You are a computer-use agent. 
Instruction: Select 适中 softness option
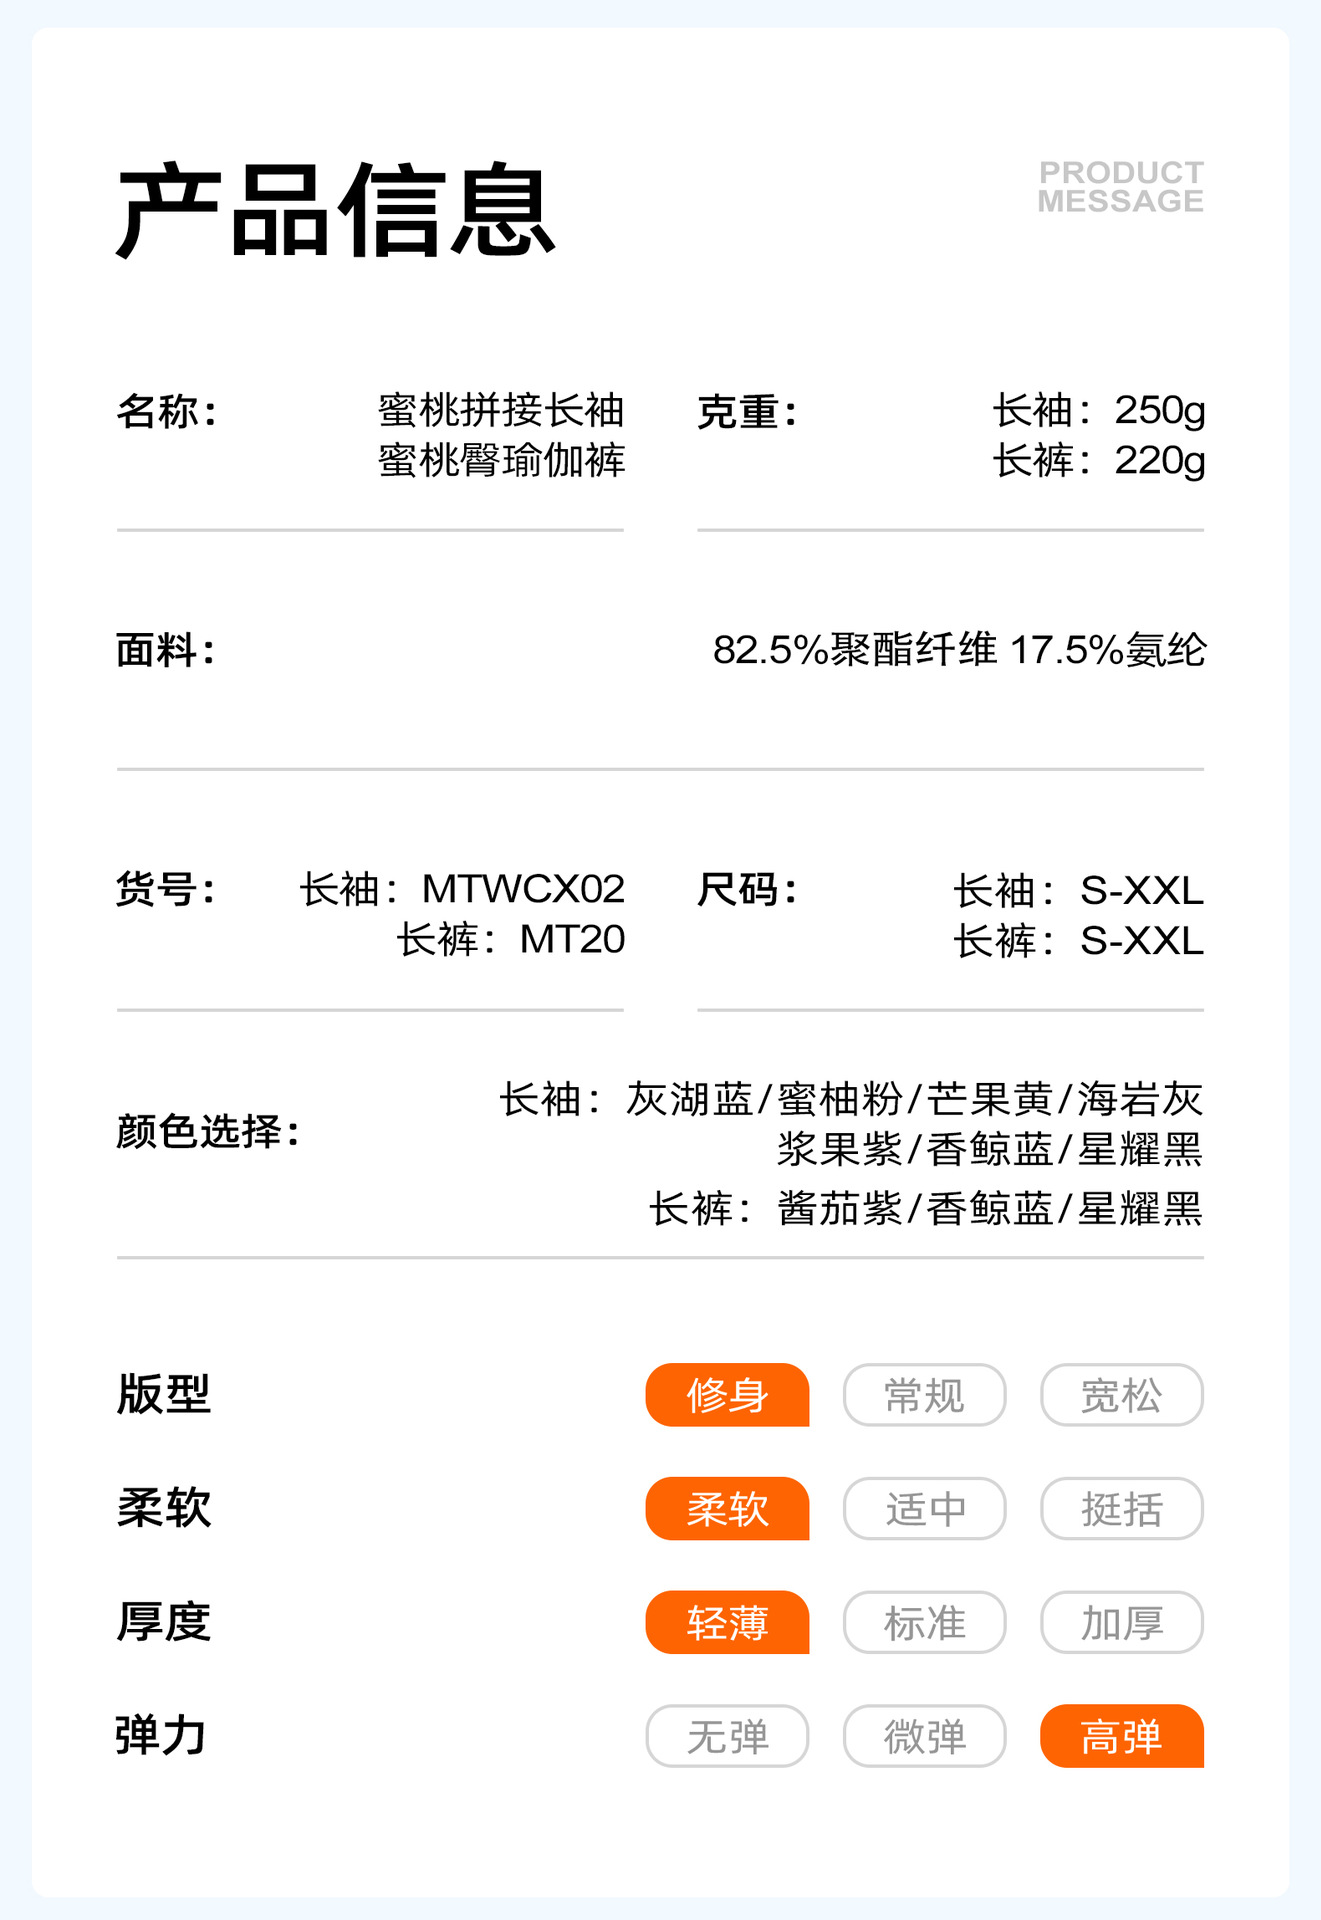(x=924, y=1508)
